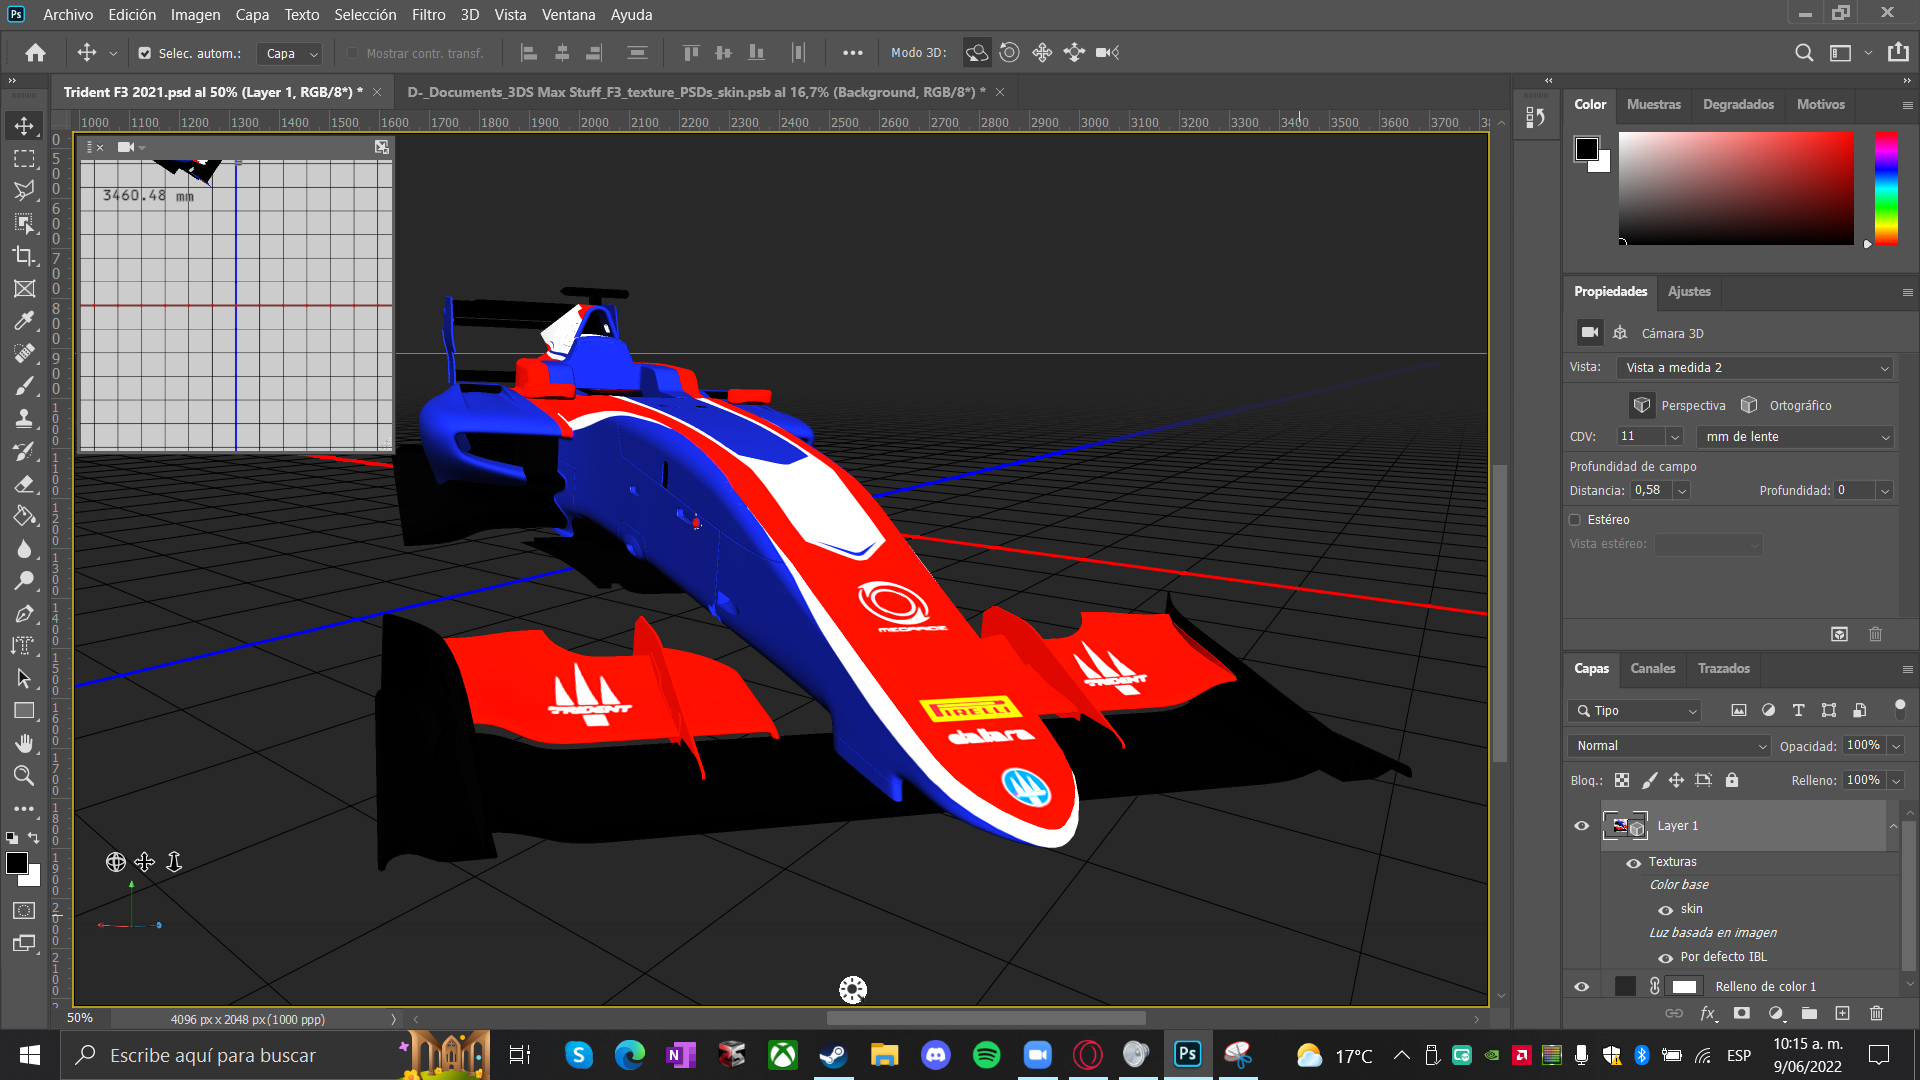Open the Vista a medida 2 dropdown
This screenshot has height=1080, width=1920.
click(1755, 368)
